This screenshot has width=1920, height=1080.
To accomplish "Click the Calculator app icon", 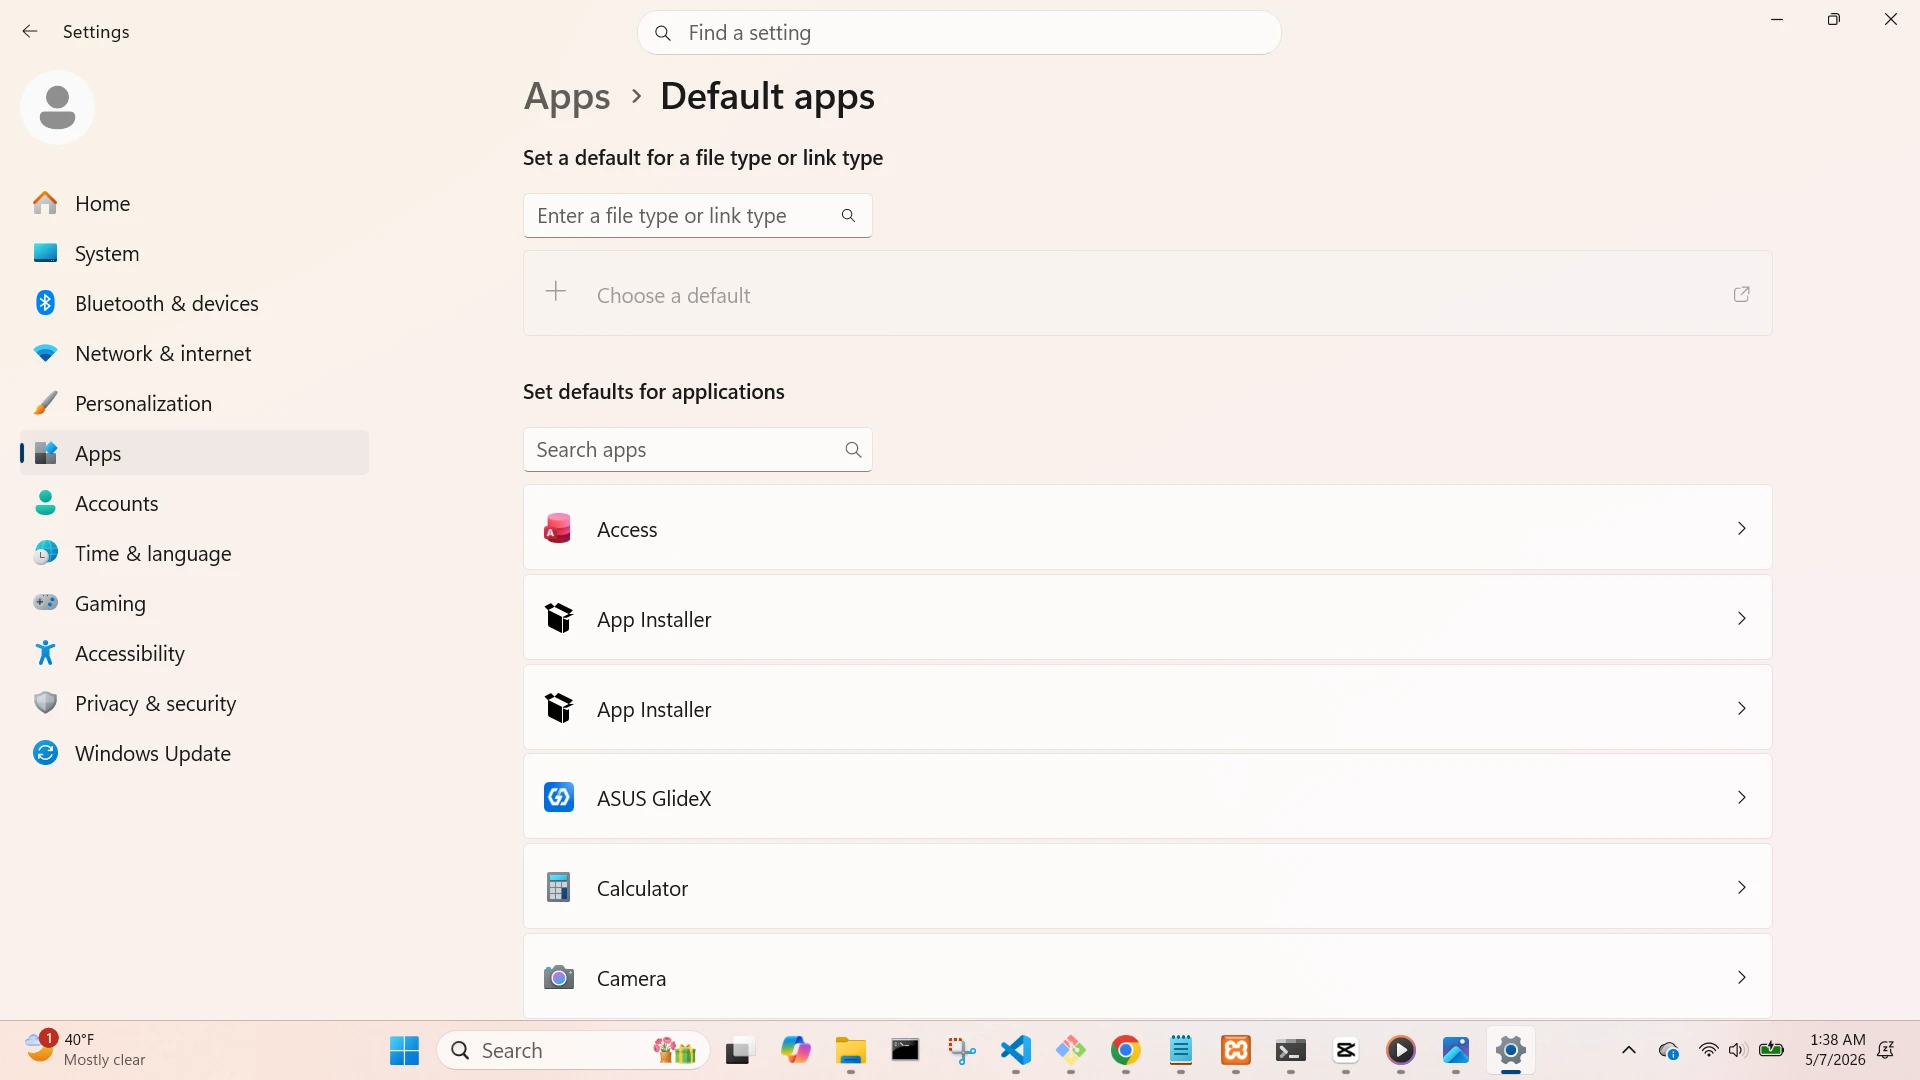I will point(558,887).
